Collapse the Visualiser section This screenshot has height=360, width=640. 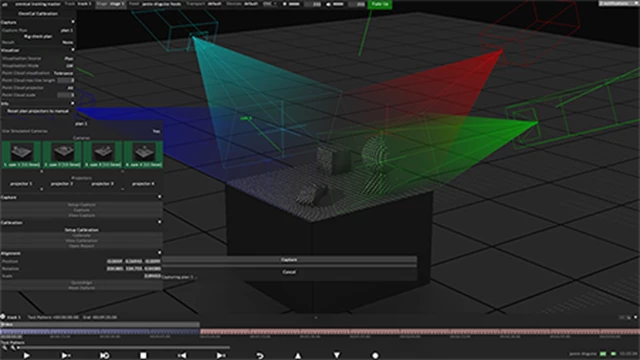pos(73,50)
